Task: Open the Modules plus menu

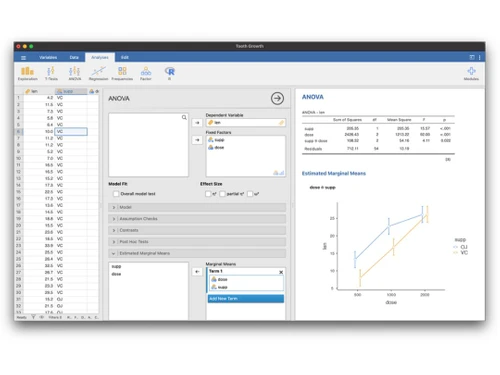Action: (x=471, y=73)
